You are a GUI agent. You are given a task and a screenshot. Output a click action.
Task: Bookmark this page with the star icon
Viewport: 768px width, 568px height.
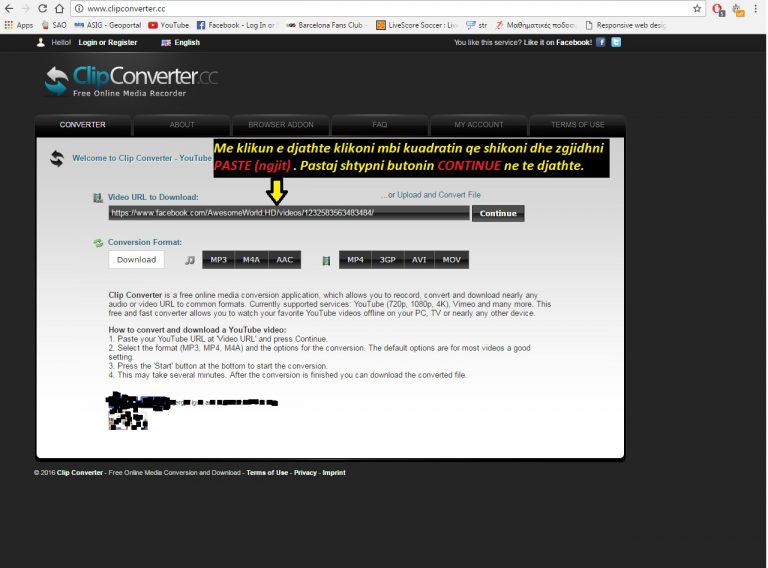(697, 8)
